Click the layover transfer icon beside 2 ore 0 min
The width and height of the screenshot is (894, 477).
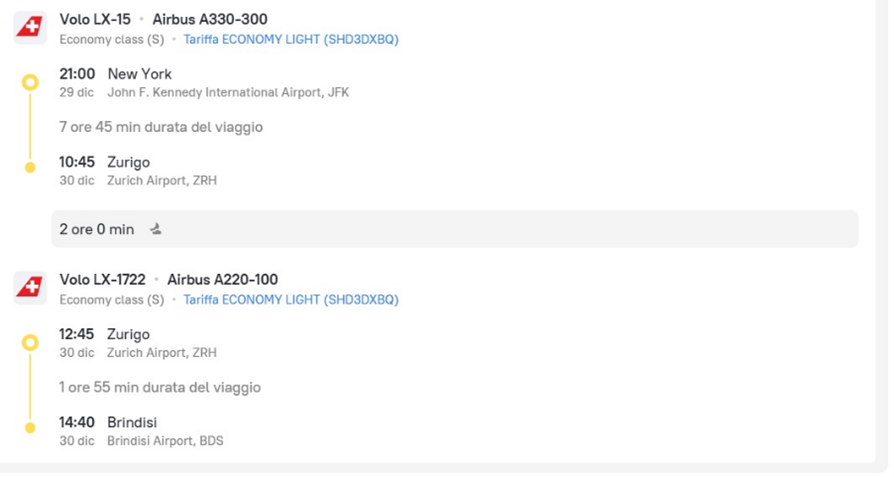pos(156,229)
